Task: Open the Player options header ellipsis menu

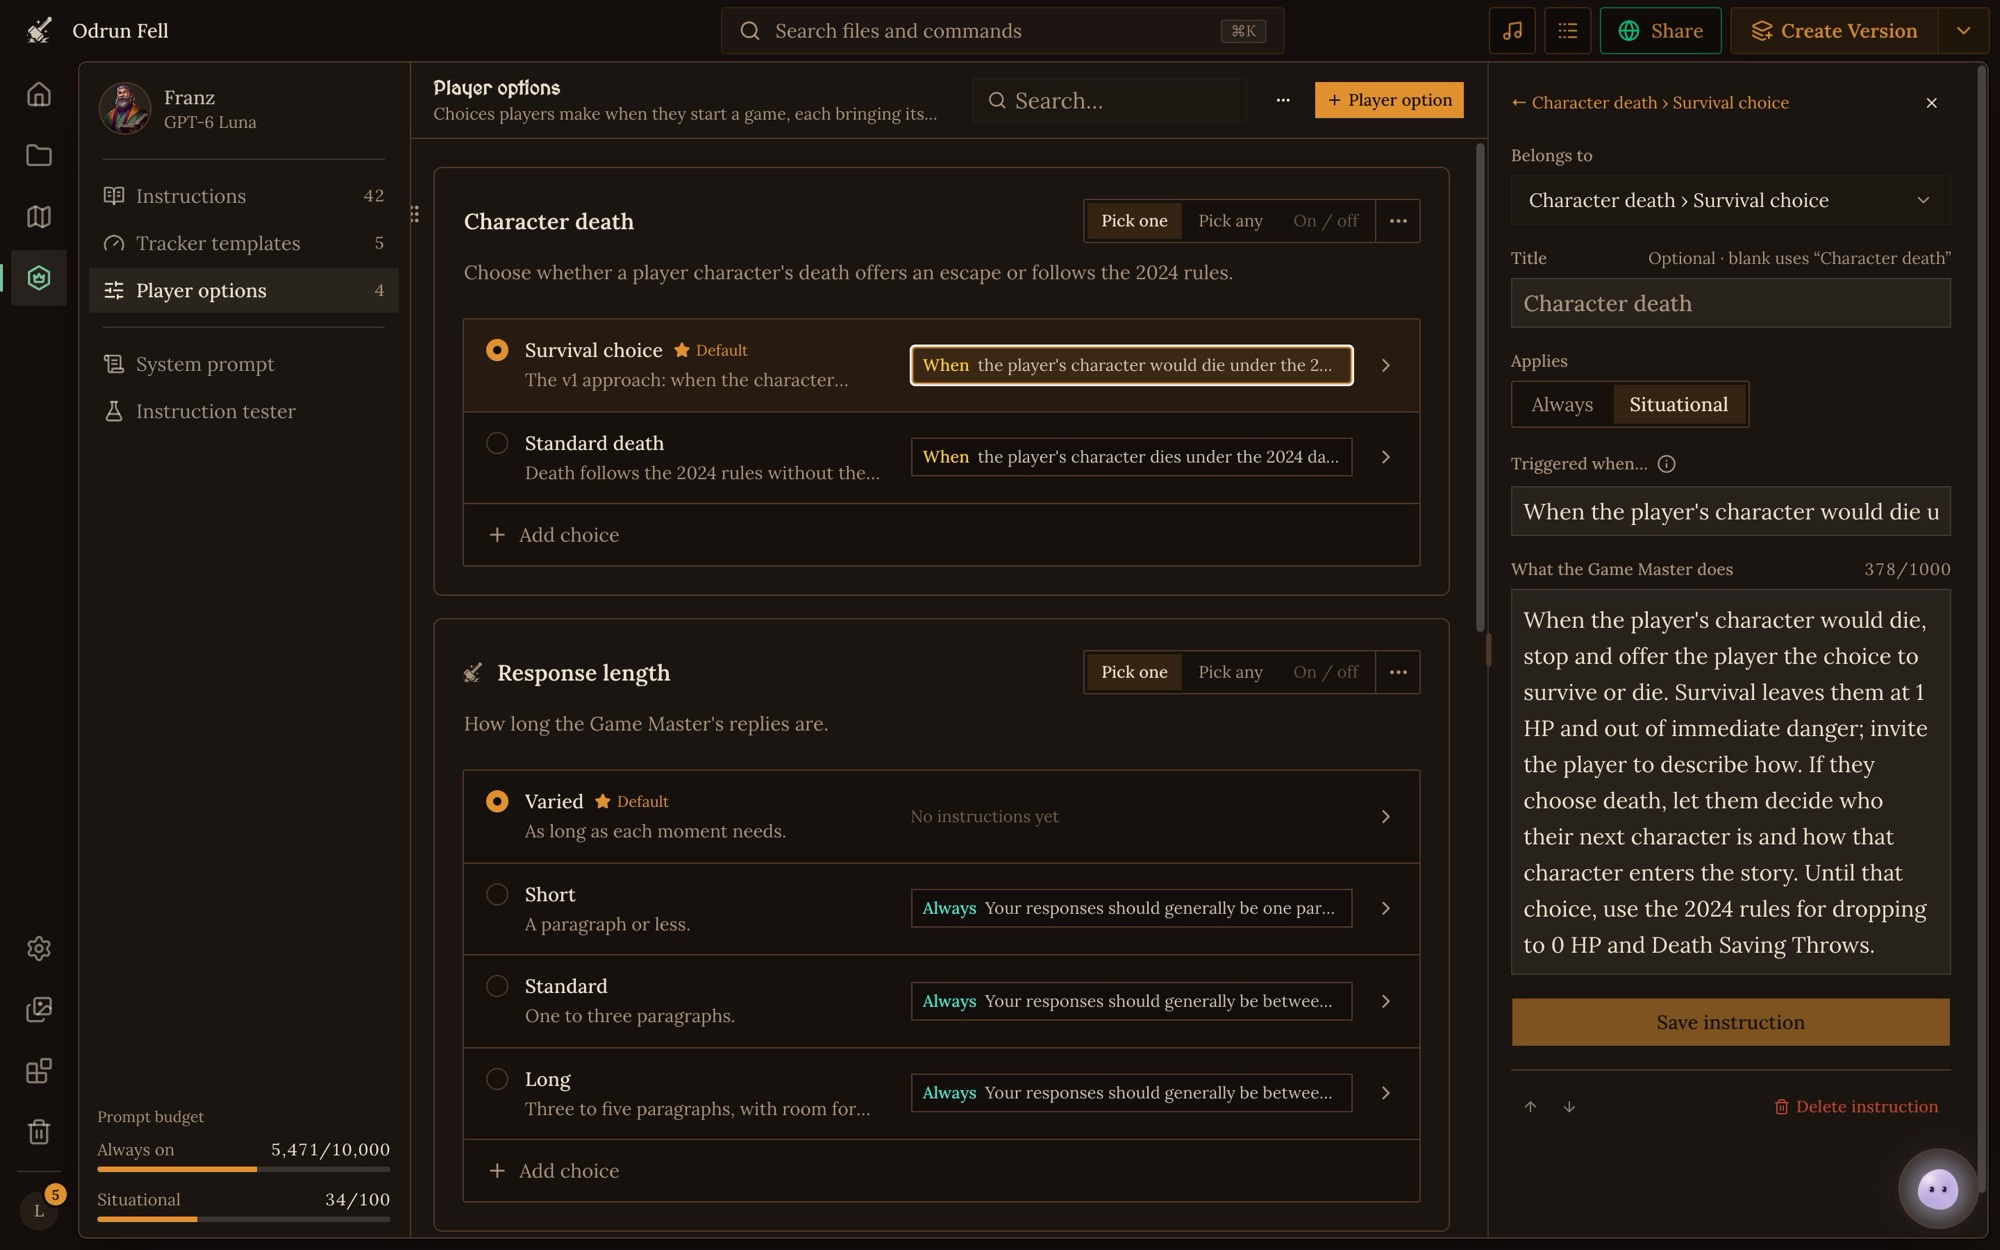Action: click(1282, 100)
